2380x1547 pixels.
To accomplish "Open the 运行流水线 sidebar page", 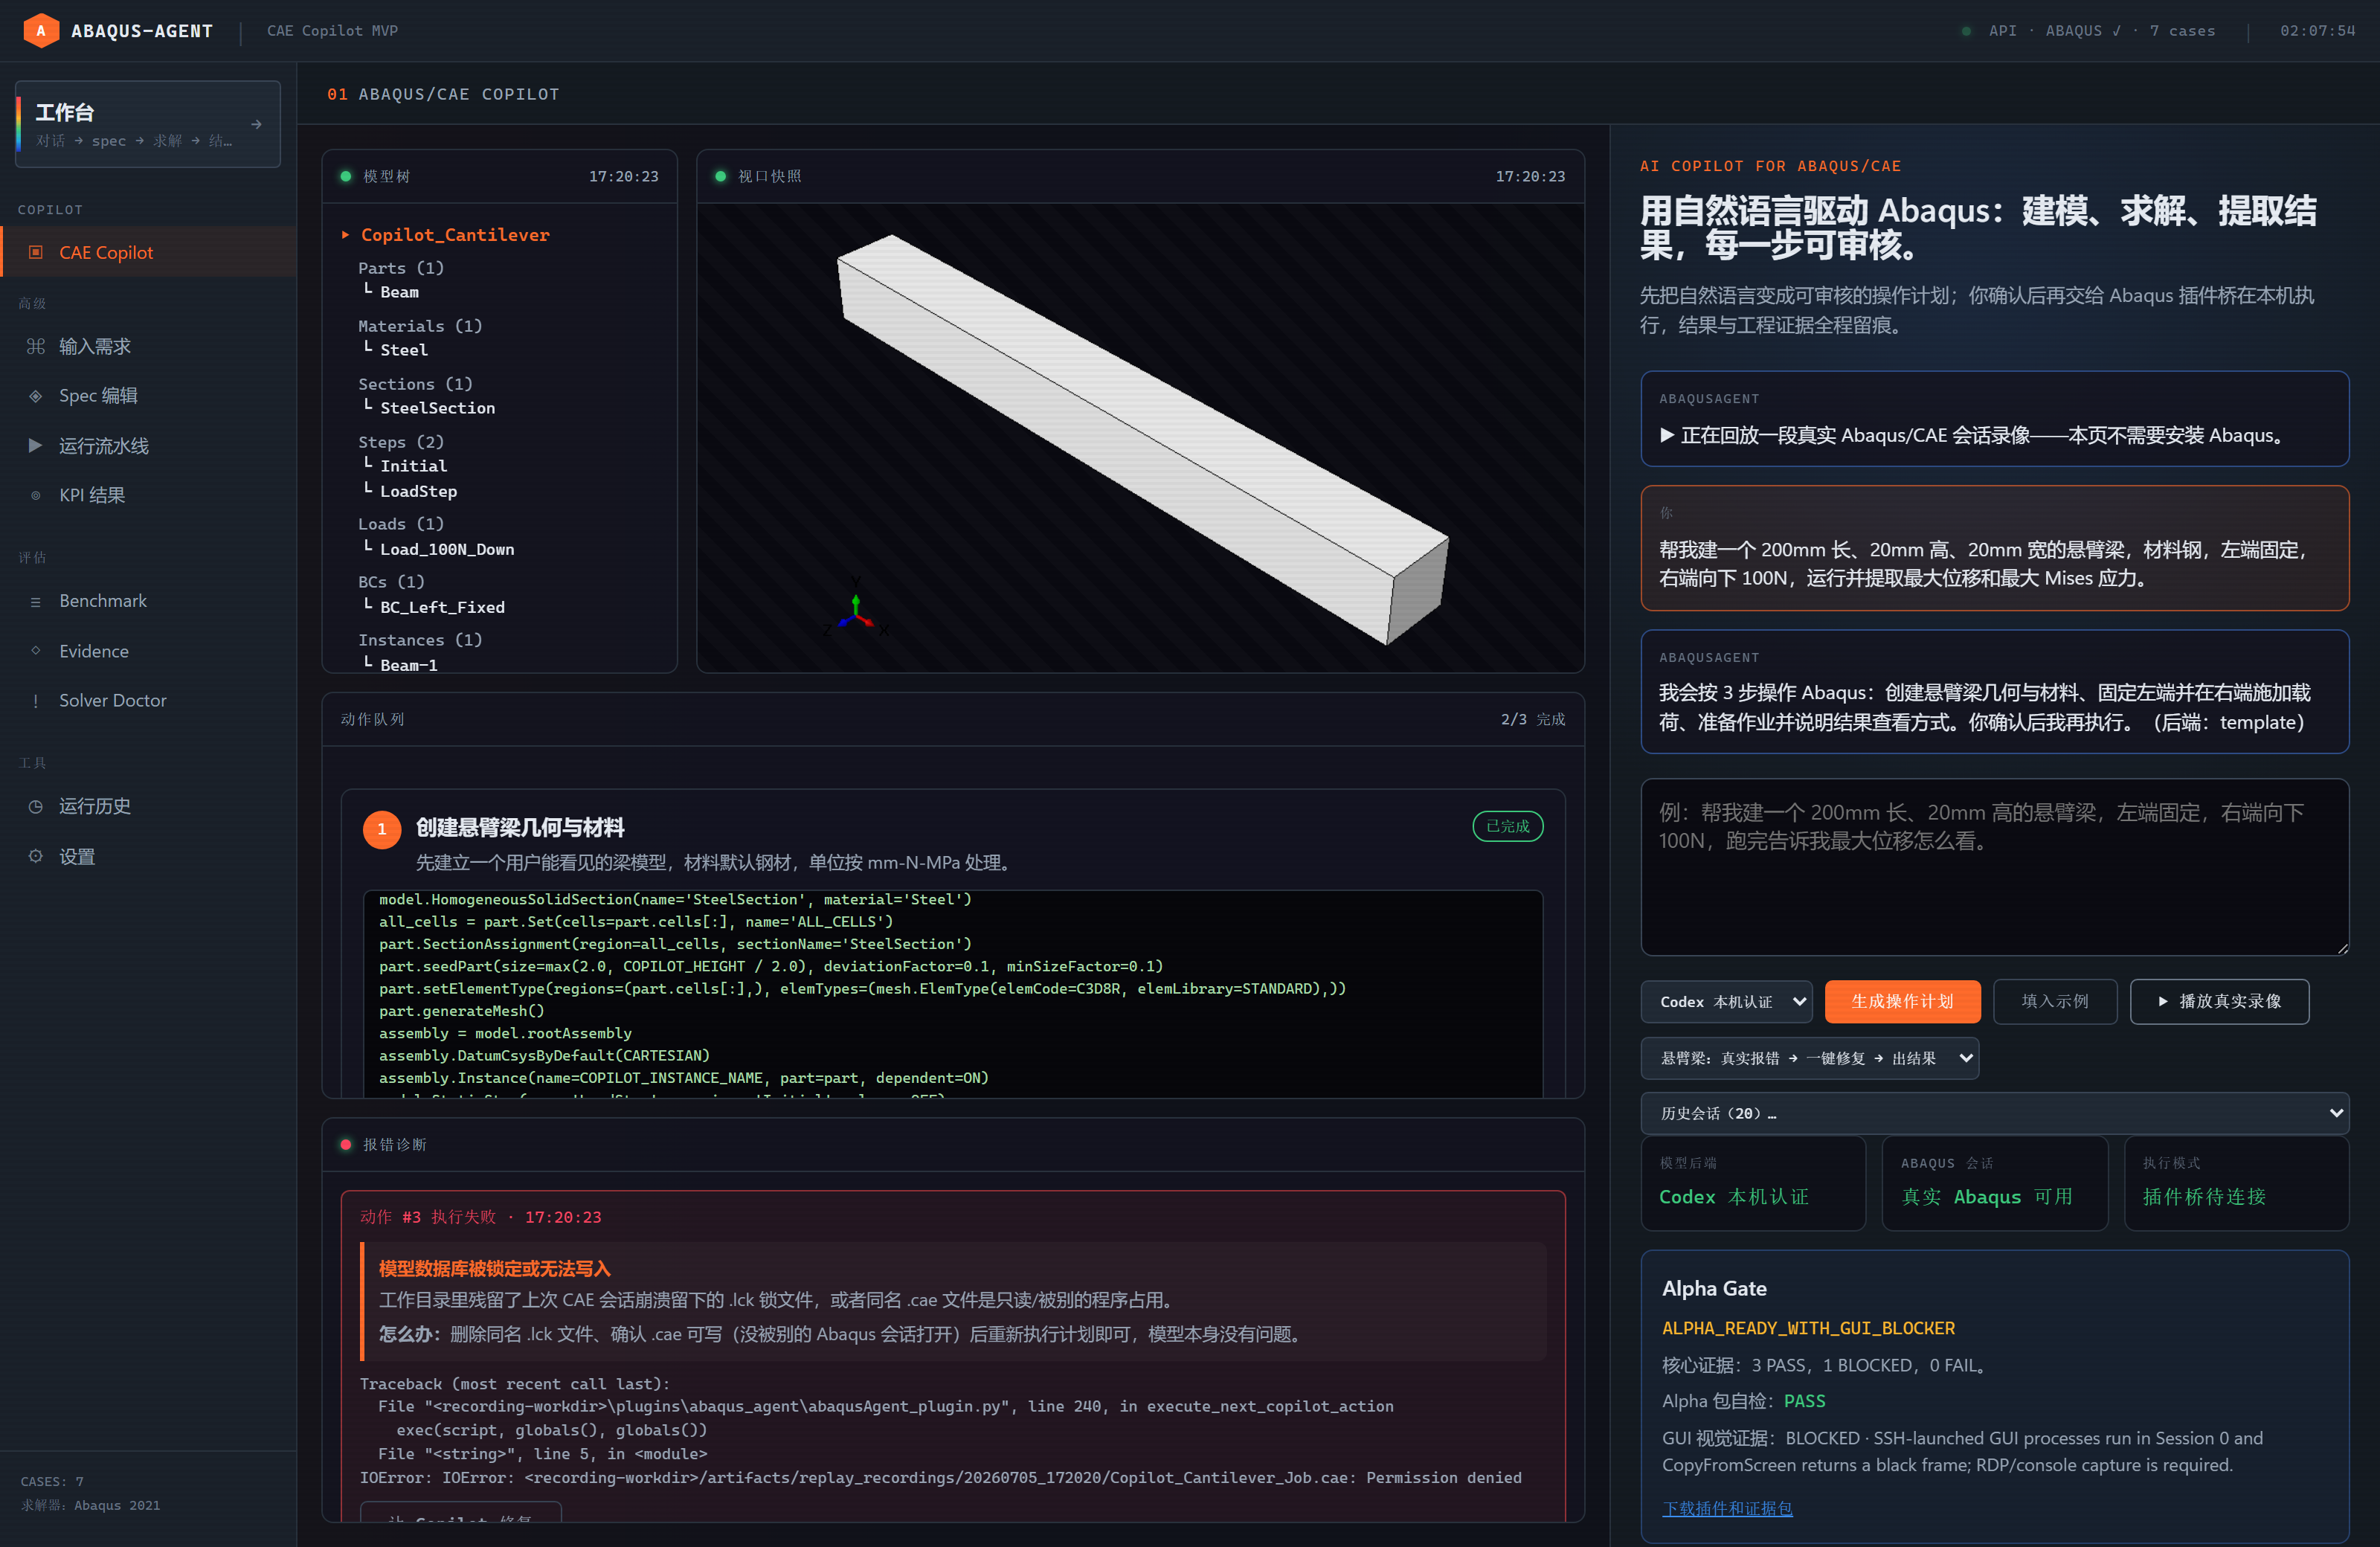I will [x=148, y=446].
